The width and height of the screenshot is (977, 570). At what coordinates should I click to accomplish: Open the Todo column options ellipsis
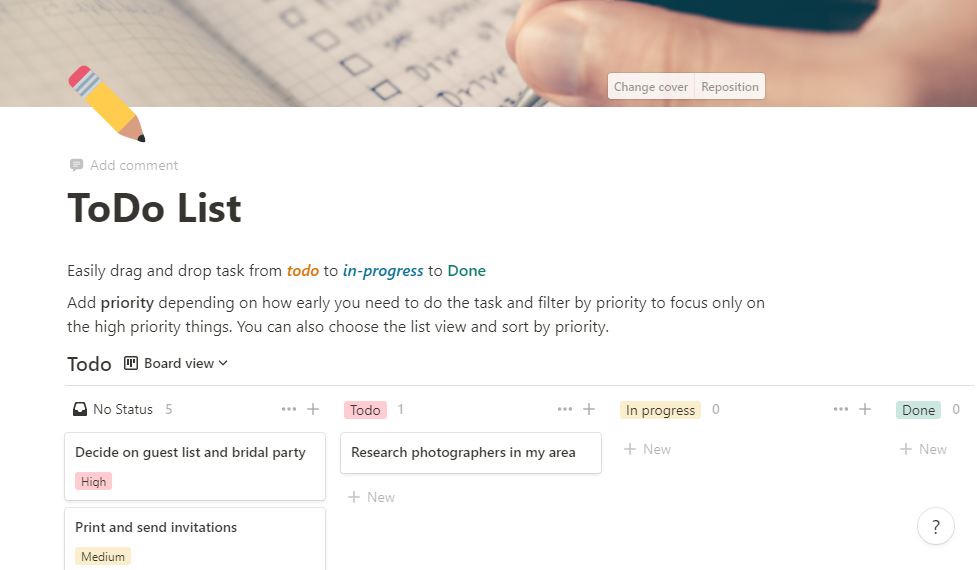565,409
